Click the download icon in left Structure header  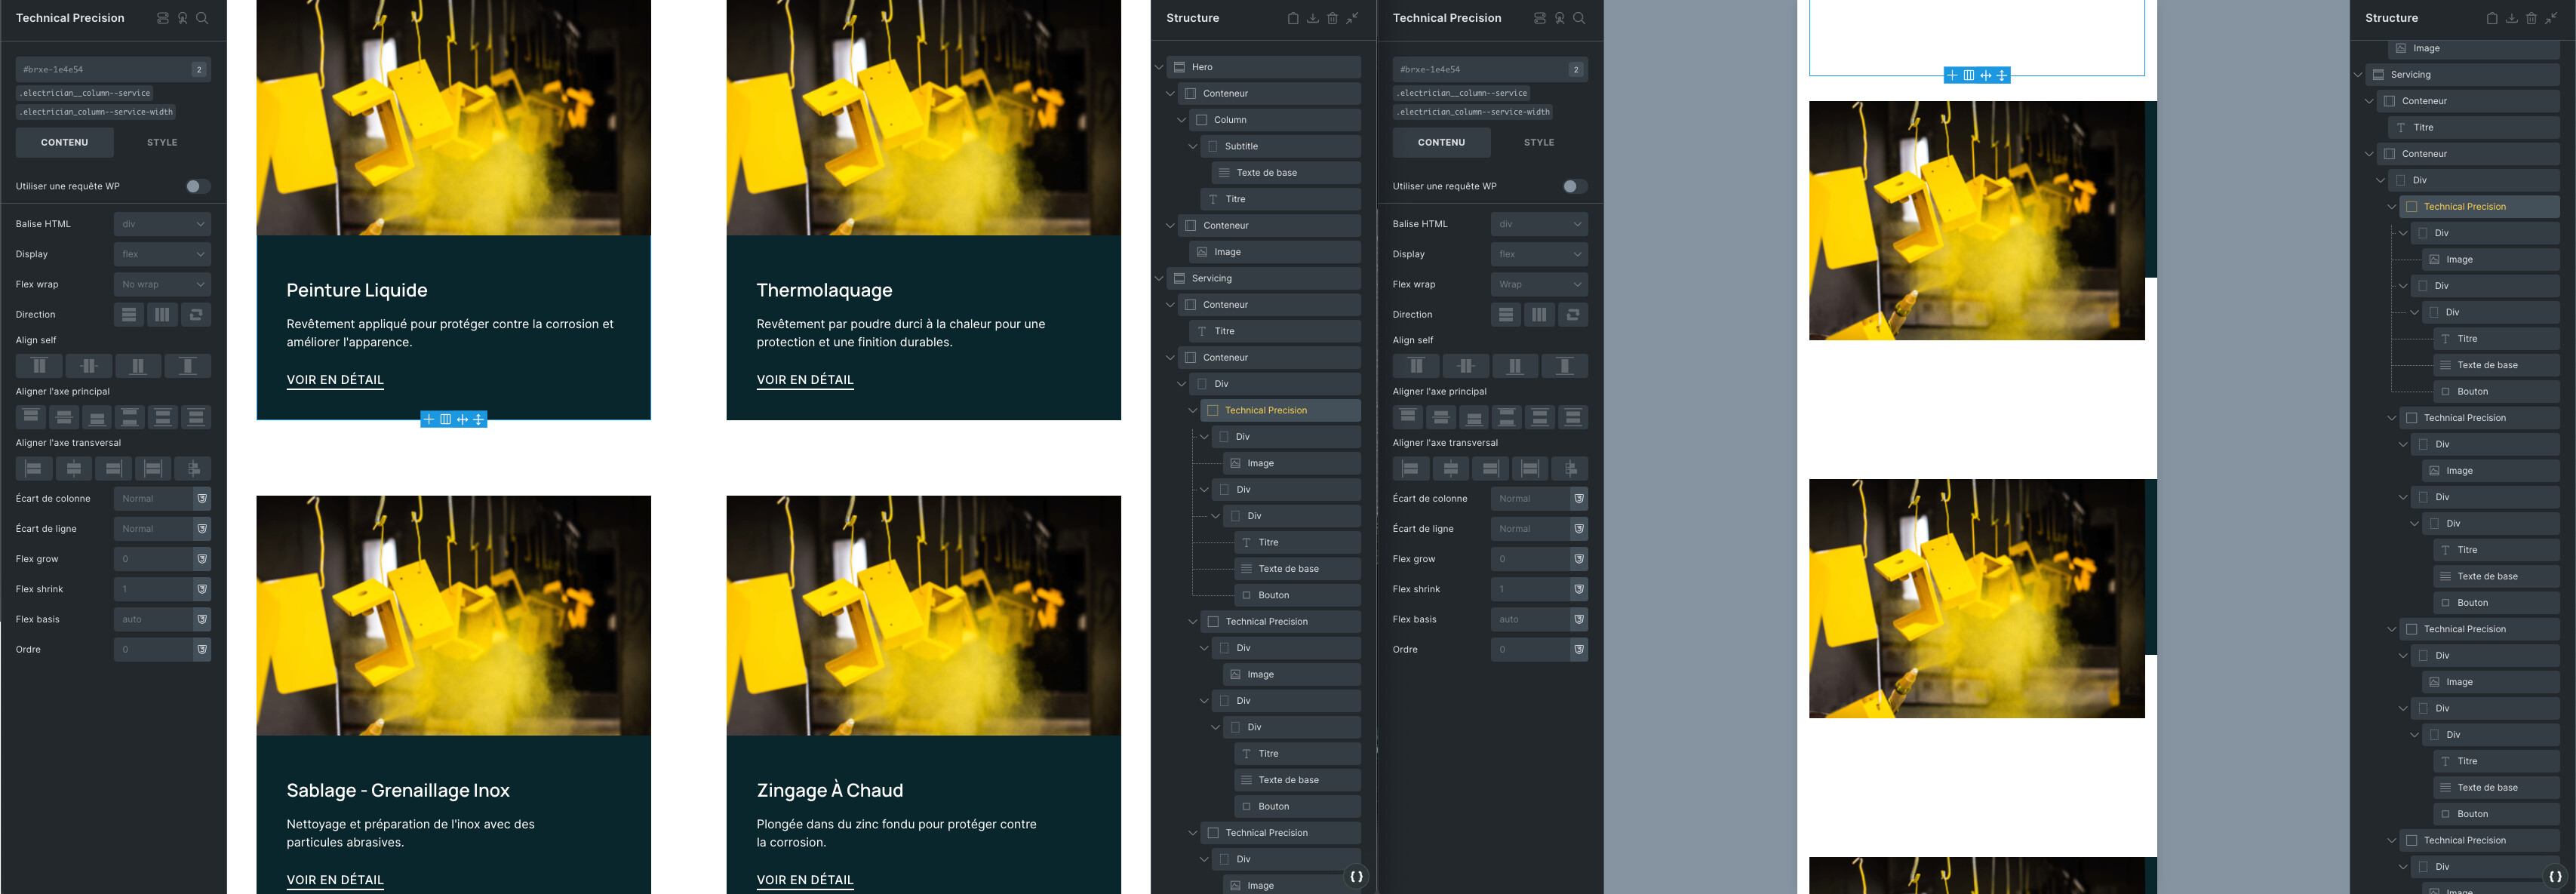point(1313,18)
